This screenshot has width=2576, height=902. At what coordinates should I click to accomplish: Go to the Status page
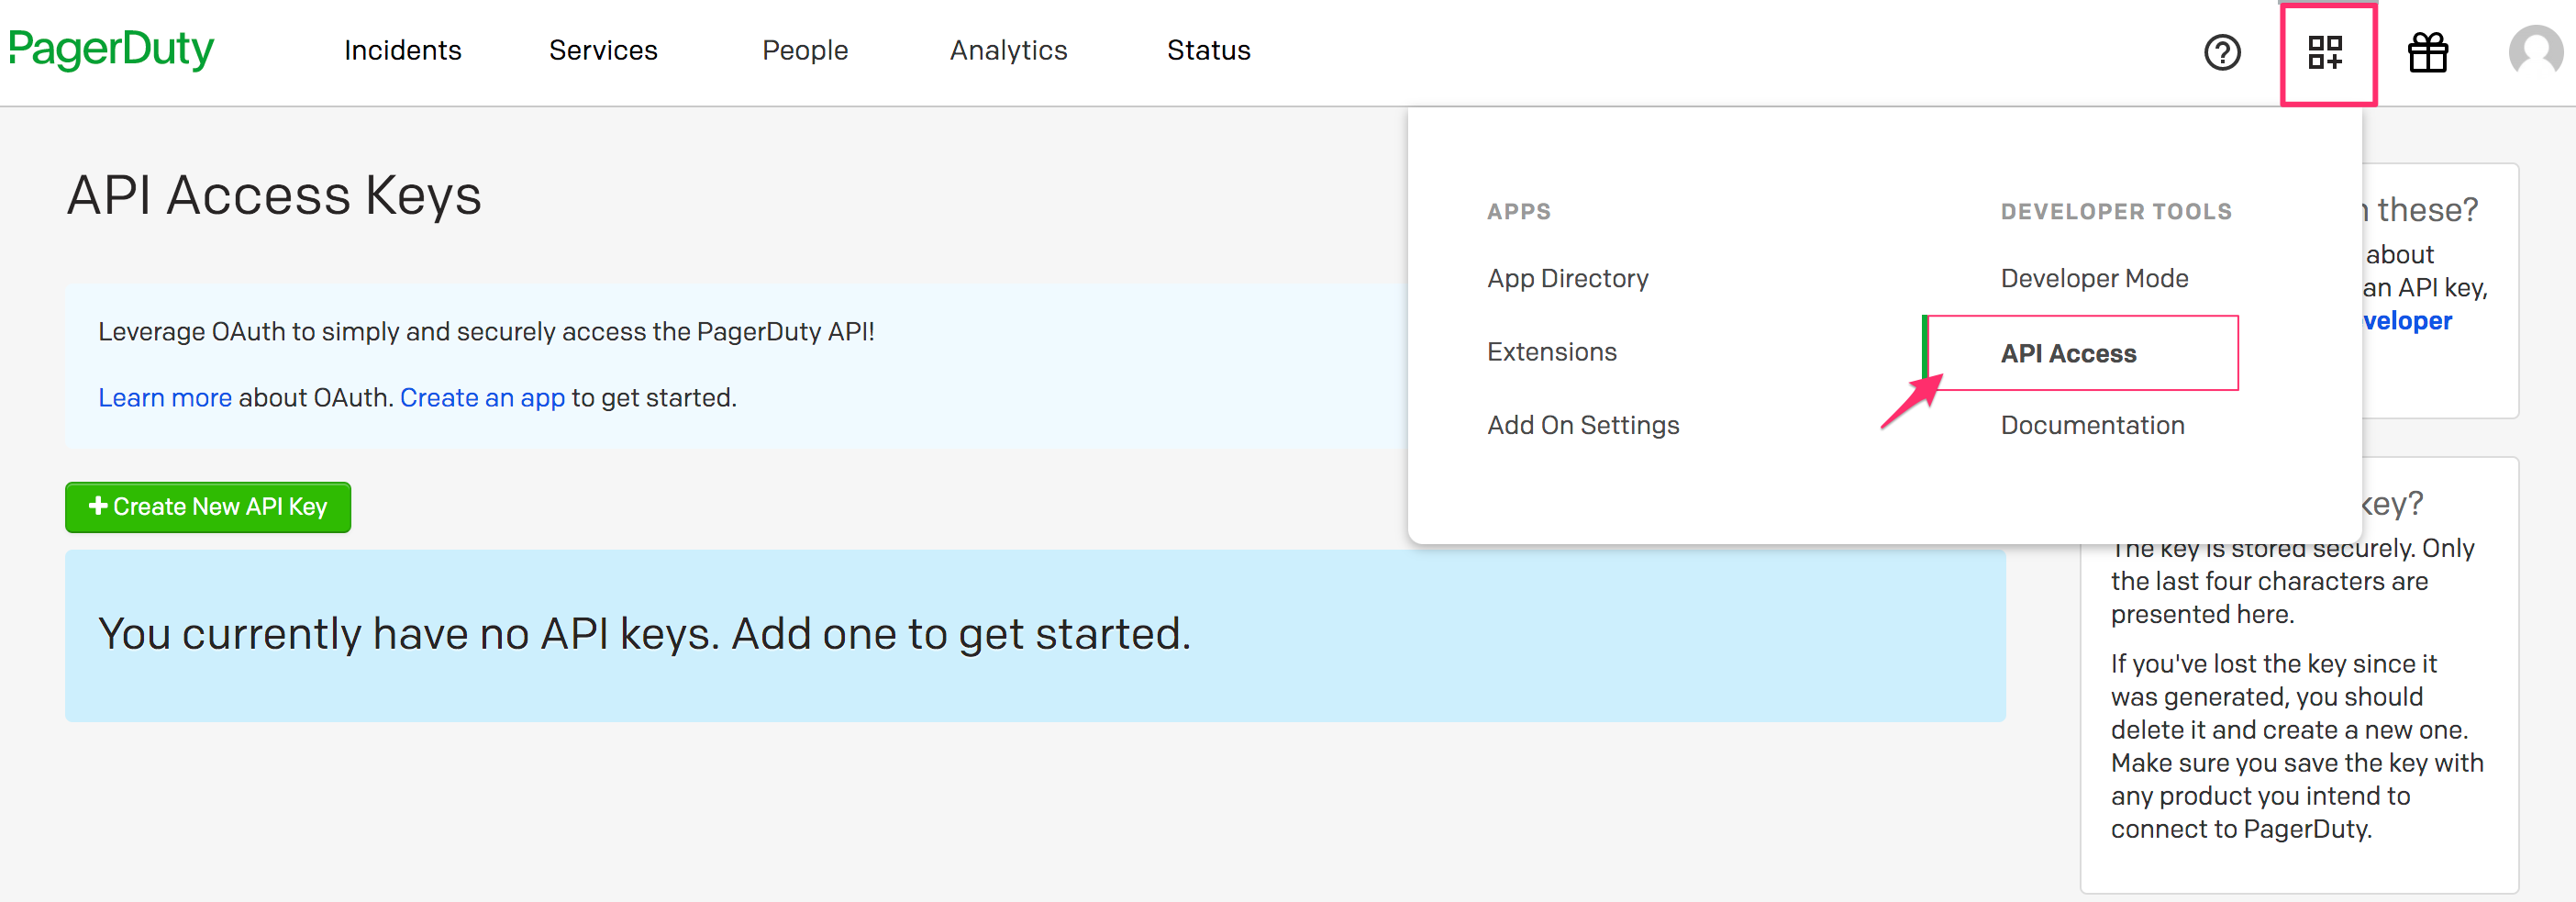[1208, 51]
